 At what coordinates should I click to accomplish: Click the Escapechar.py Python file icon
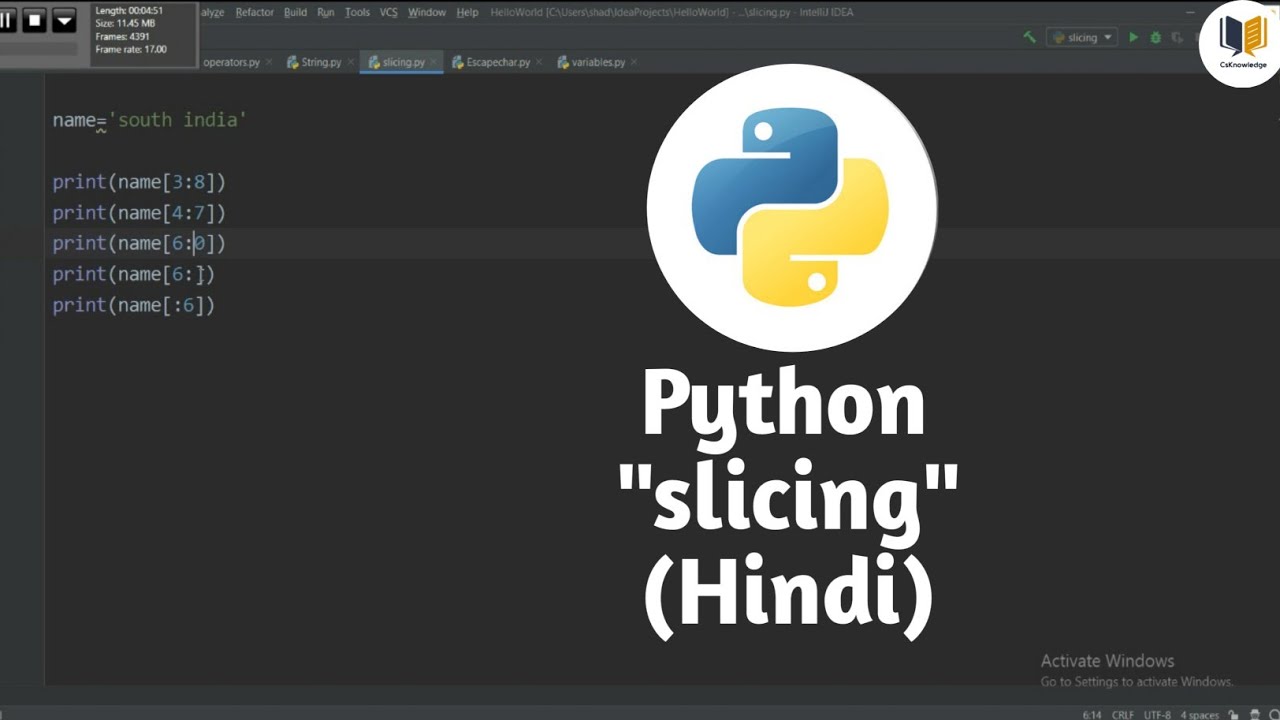458,62
